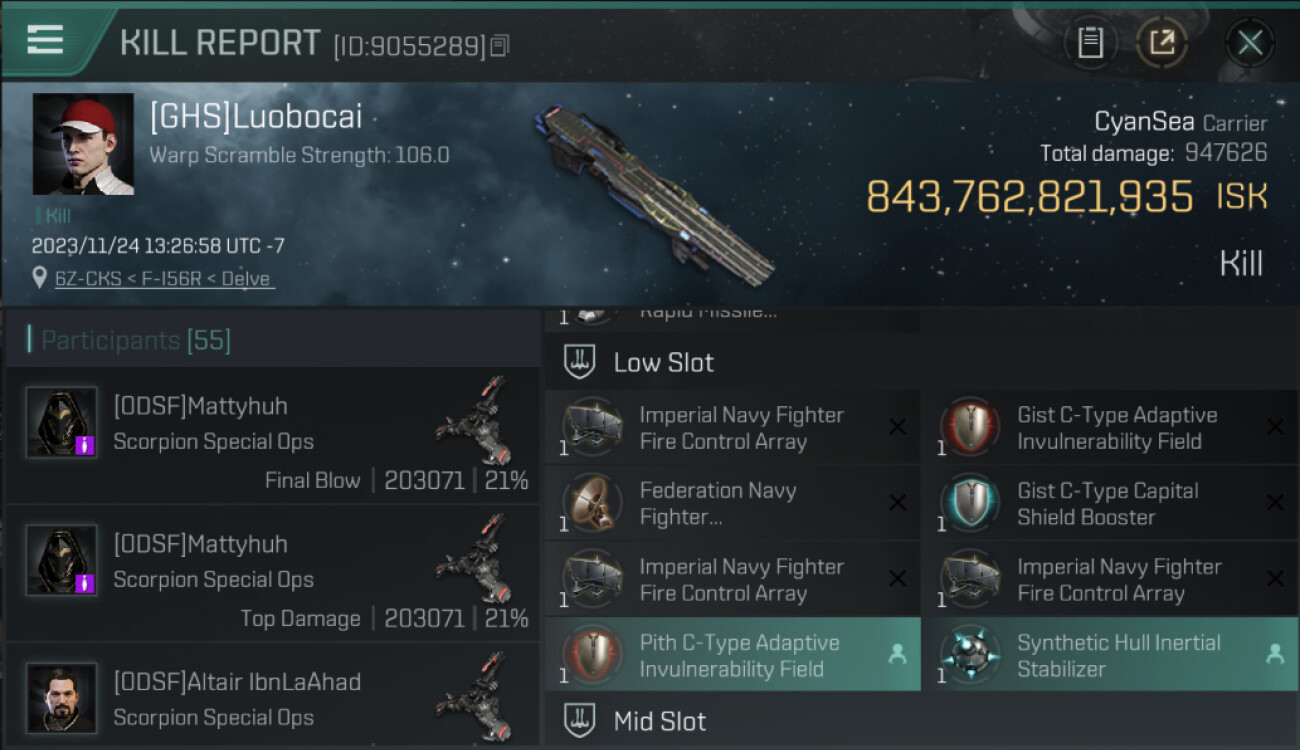Screen dimensions: 1300x750
Task: View the Top Damage Mattyhuh avatar
Action: pyautogui.click(x=62, y=560)
